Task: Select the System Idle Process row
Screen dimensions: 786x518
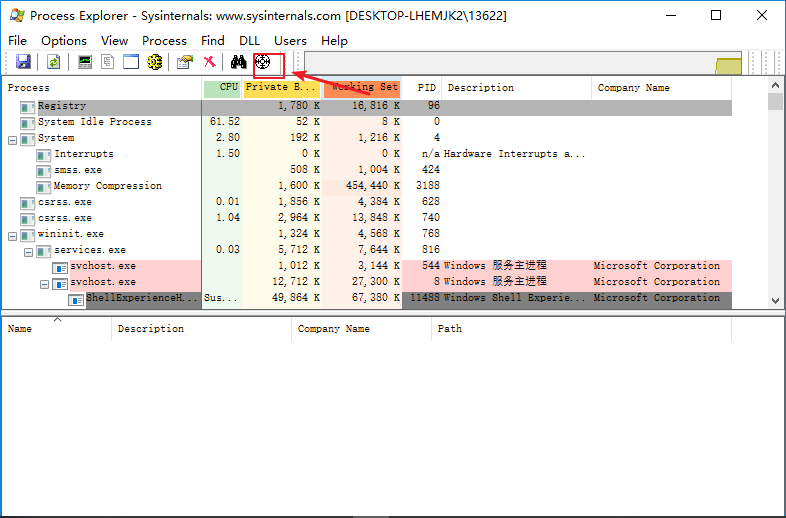Action: click(x=367, y=122)
